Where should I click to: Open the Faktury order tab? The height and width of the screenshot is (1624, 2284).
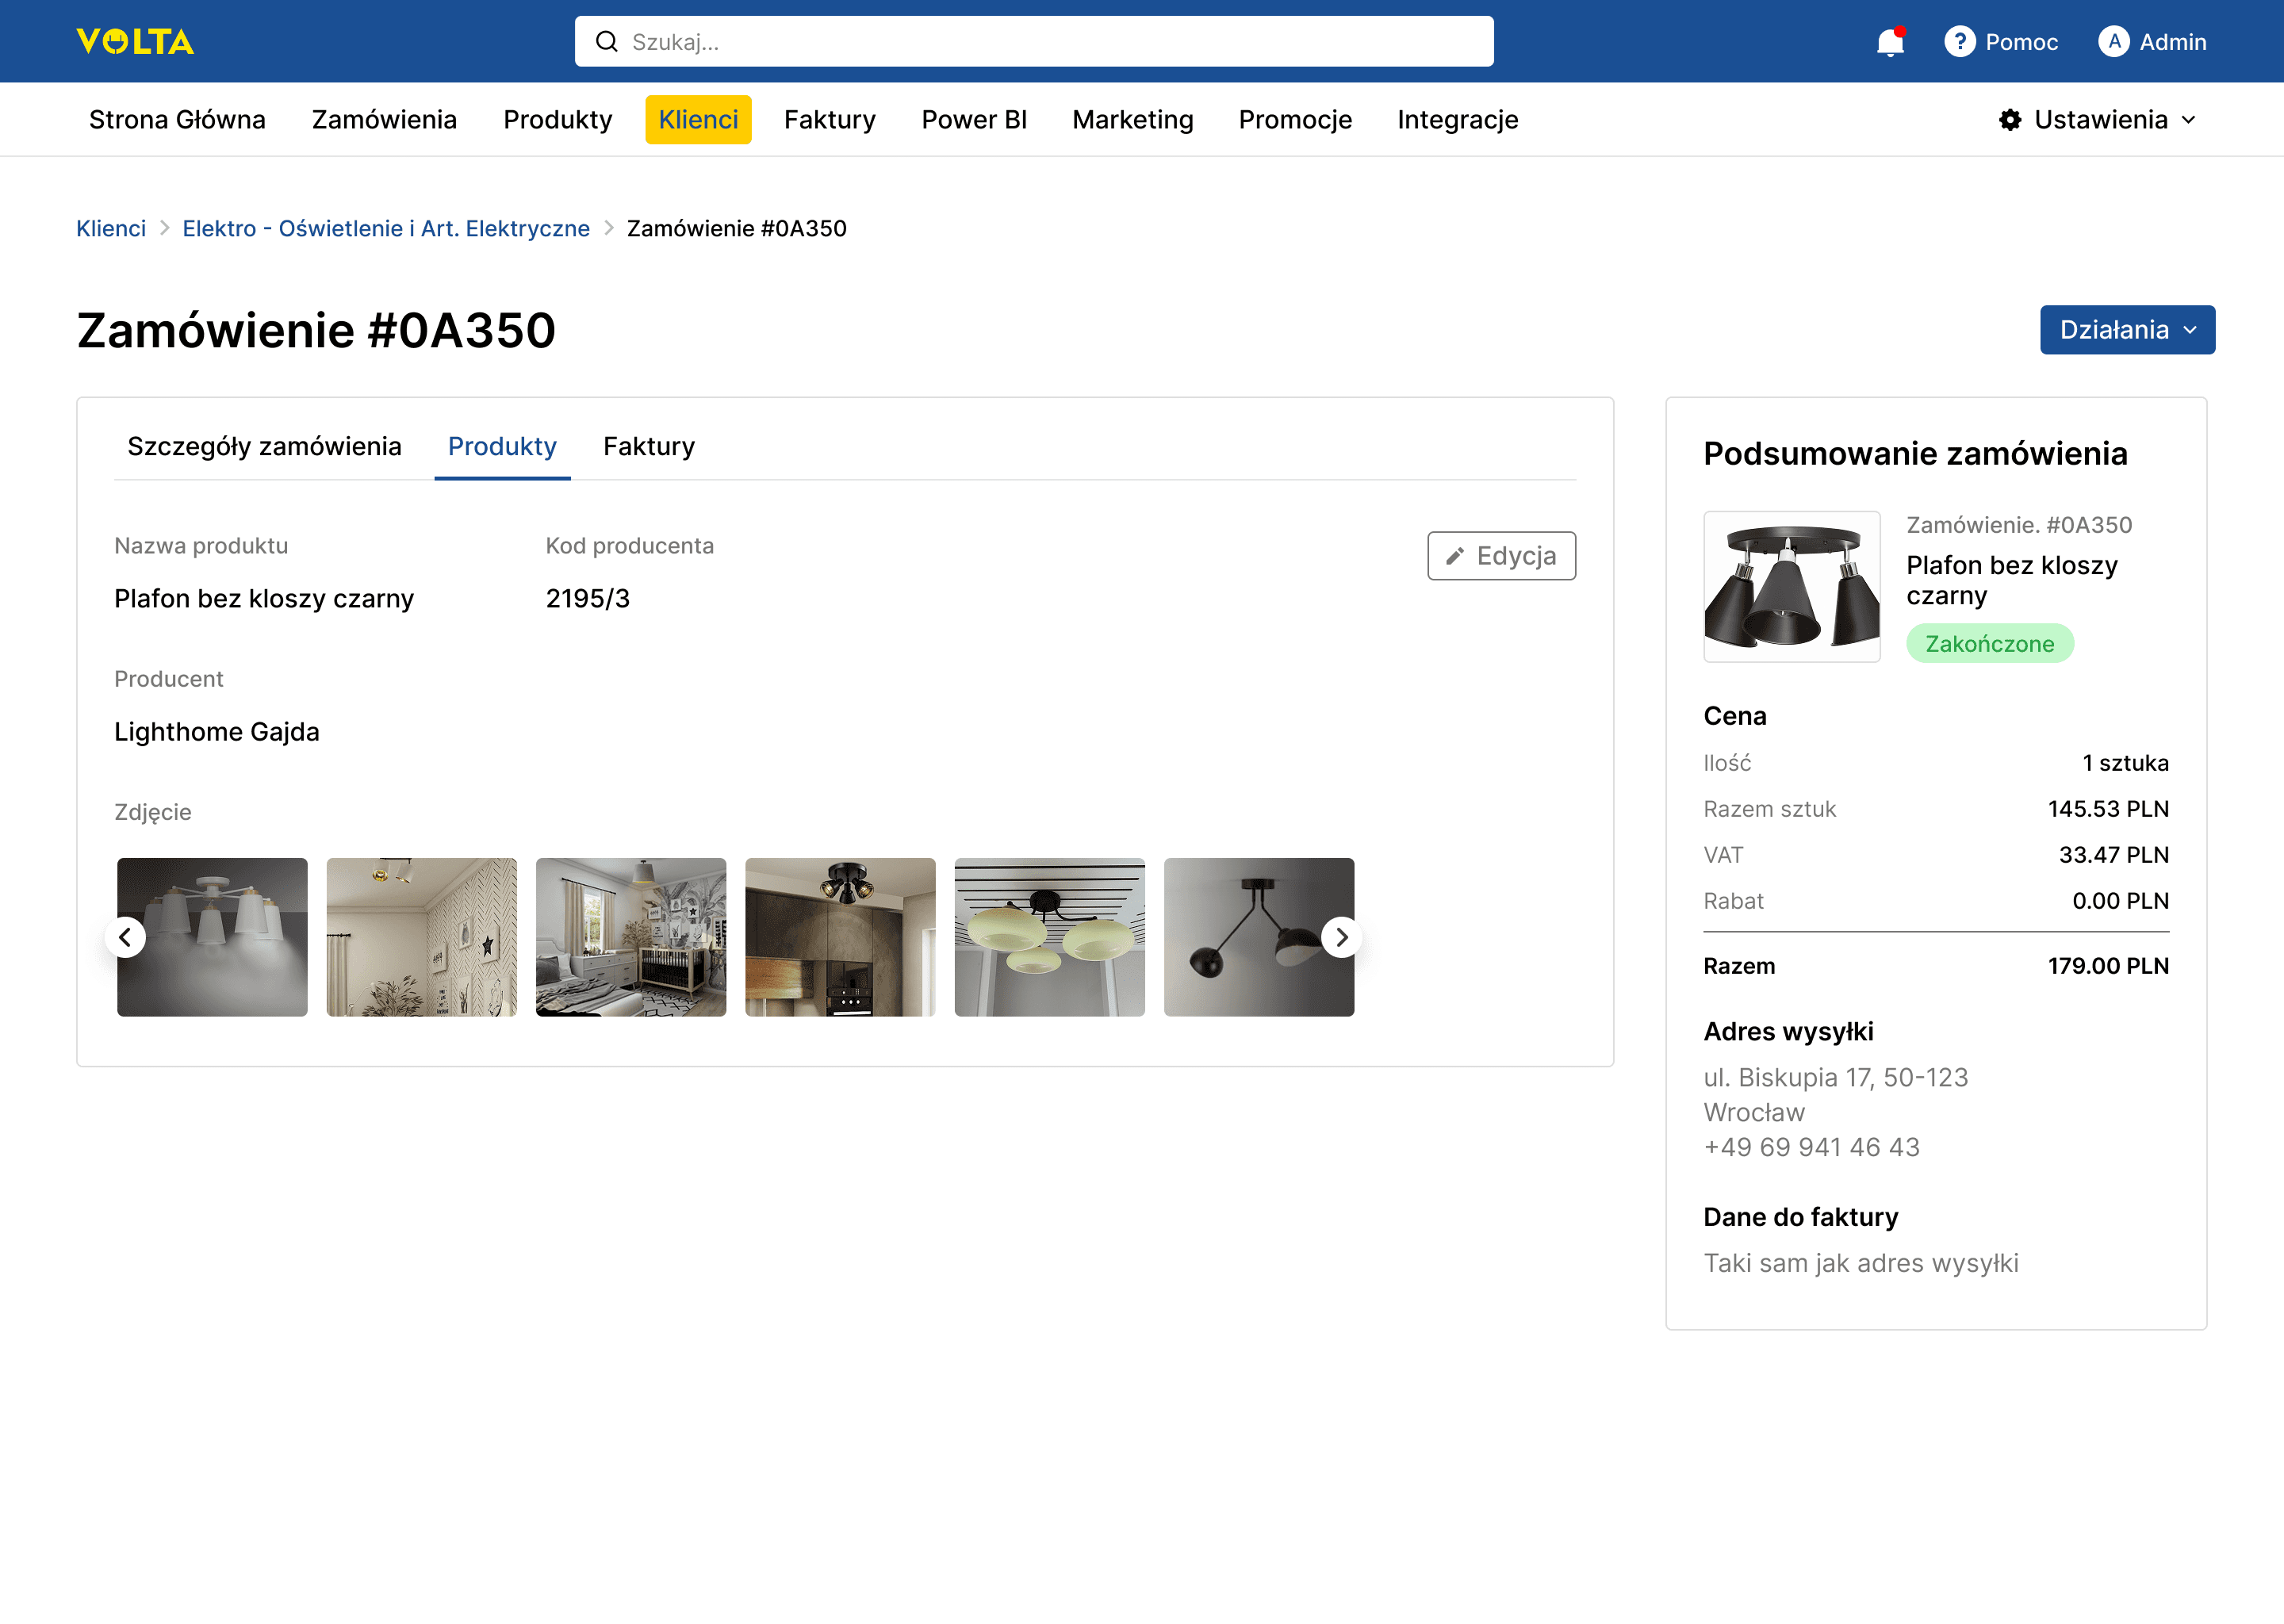point(648,446)
